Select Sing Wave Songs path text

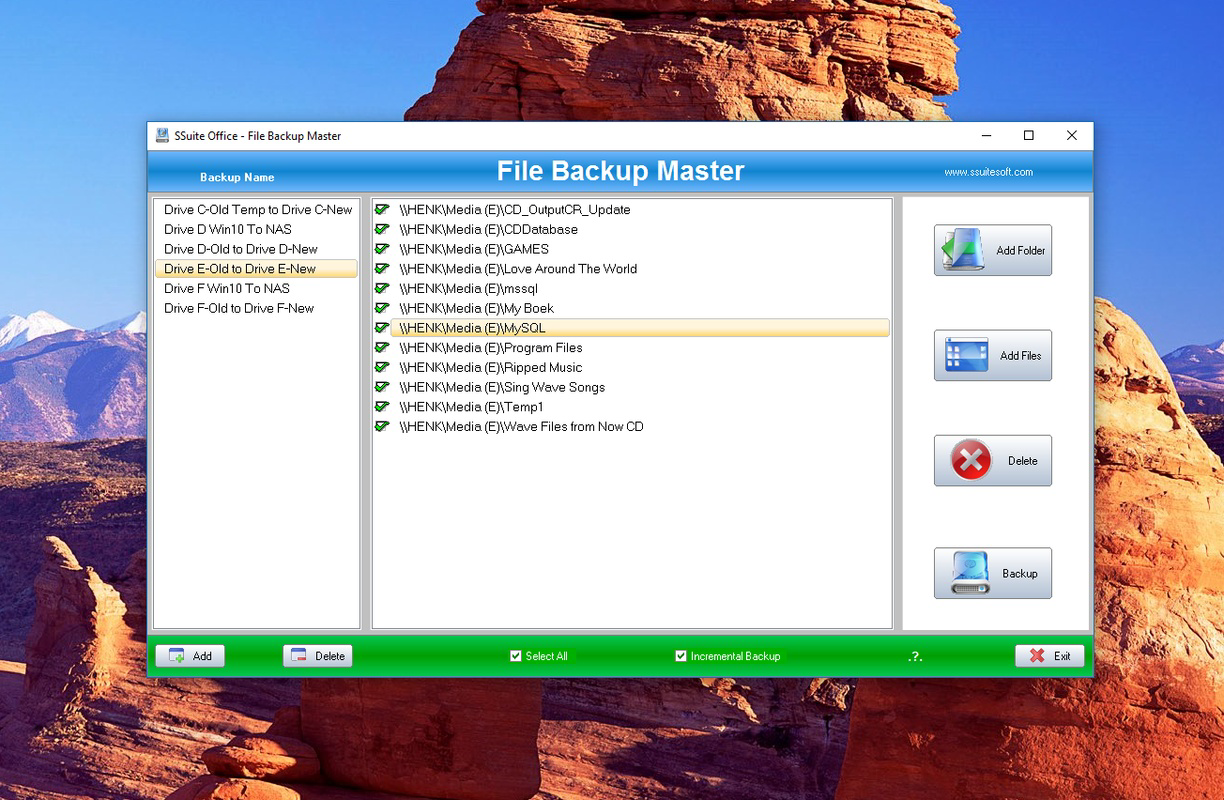click(502, 387)
